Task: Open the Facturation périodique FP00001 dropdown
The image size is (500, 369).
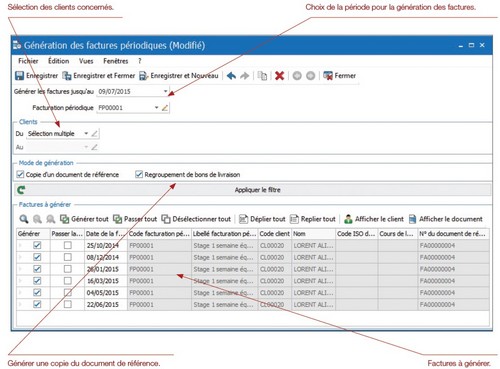Action: coord(156,108)
